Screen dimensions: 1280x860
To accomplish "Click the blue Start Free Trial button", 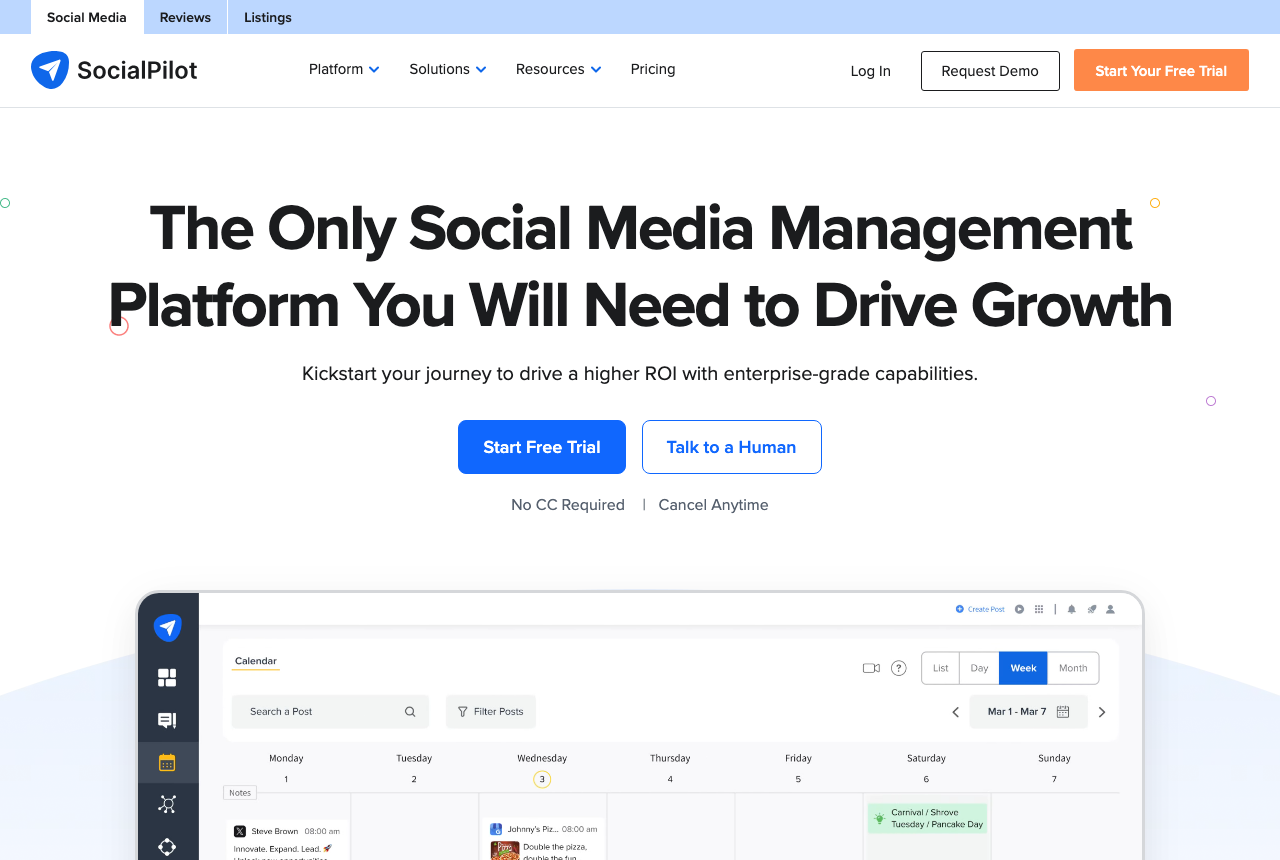I will coord(542,447).
